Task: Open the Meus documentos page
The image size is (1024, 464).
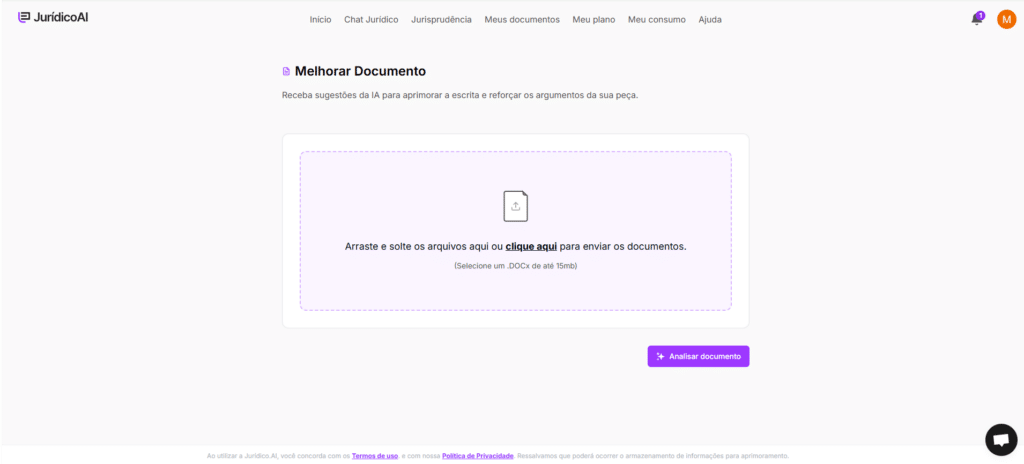Action: click(x=522, y=19)
